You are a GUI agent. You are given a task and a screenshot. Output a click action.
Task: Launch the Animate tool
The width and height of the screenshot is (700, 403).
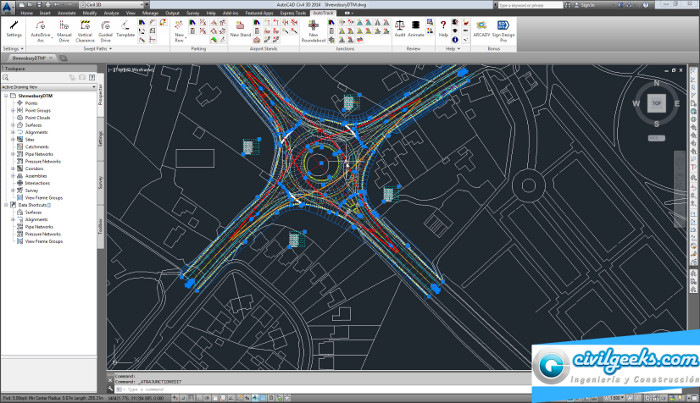pyautogui.click(x=416, y=27)
